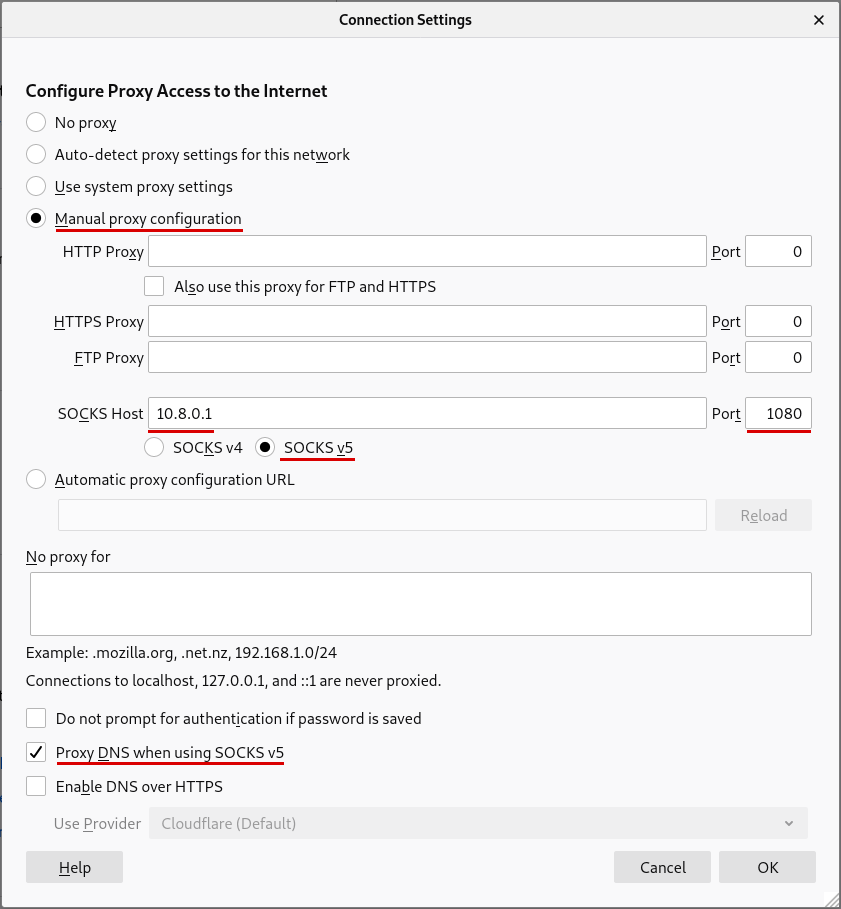Check Do not prompt for authentication option
841x909 pixels.
(36, 719)
